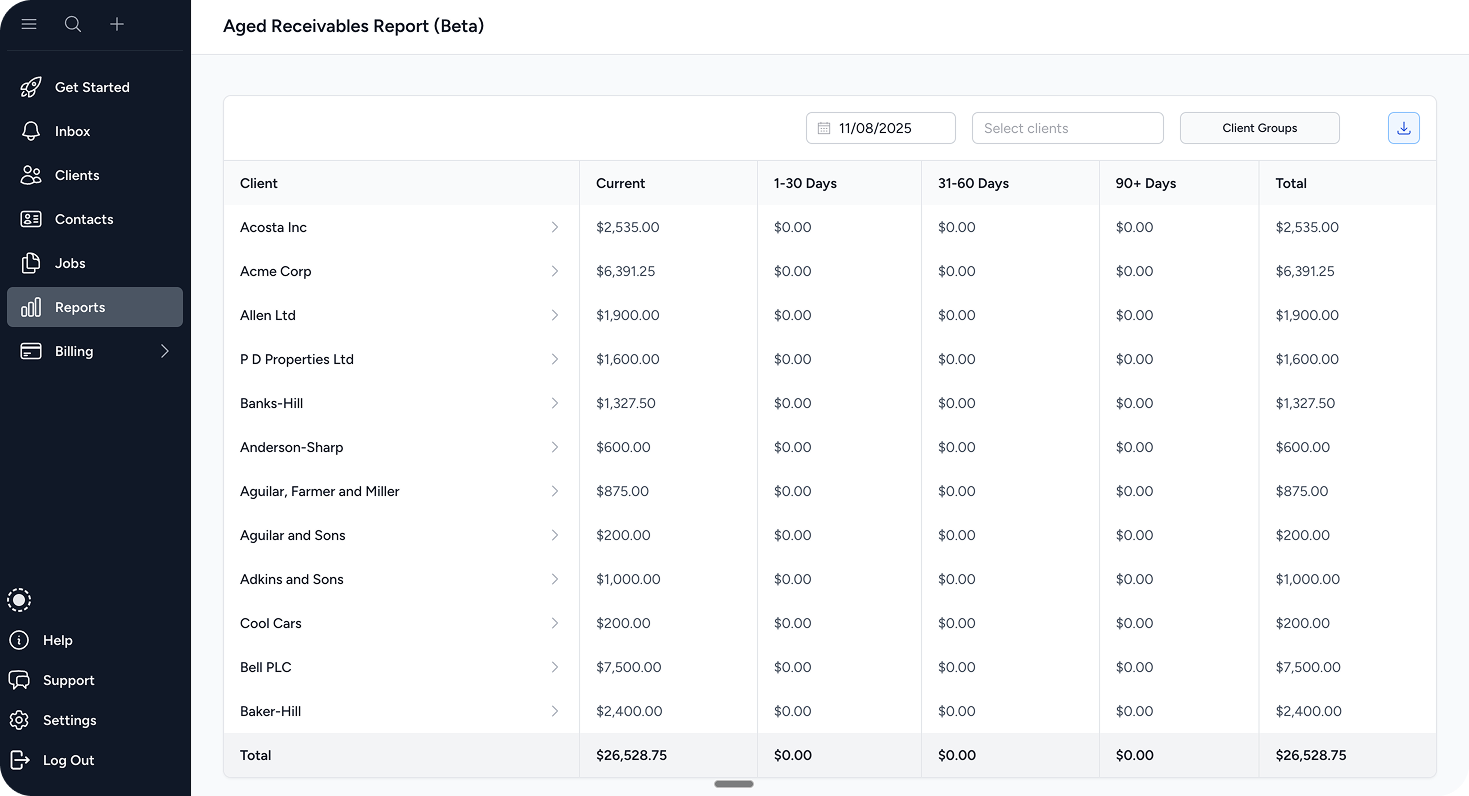Expand Baker-Hill row chevron
This screenshot has width=1469, height=796.
(555, 711)
